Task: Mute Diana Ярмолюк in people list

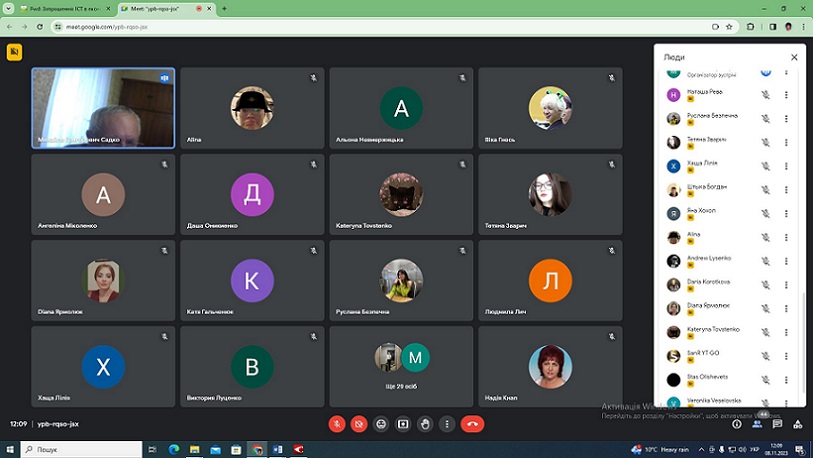Action: click(765, 308)
